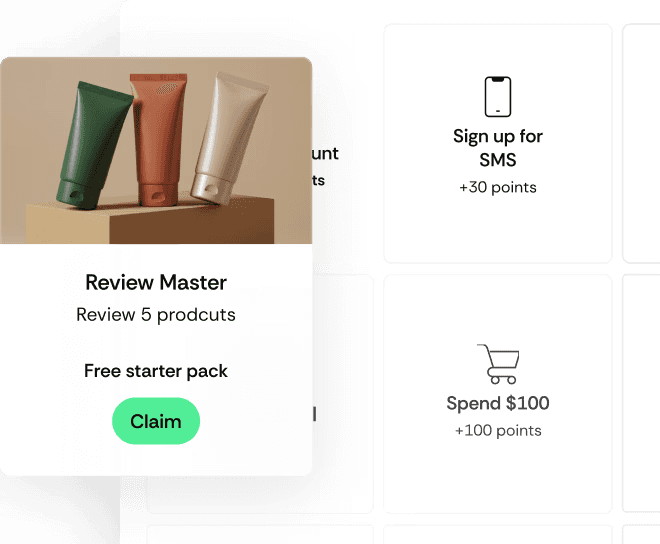Click the +100 points label
Viewport: 660px width, 544px height.
pos(498,430)
